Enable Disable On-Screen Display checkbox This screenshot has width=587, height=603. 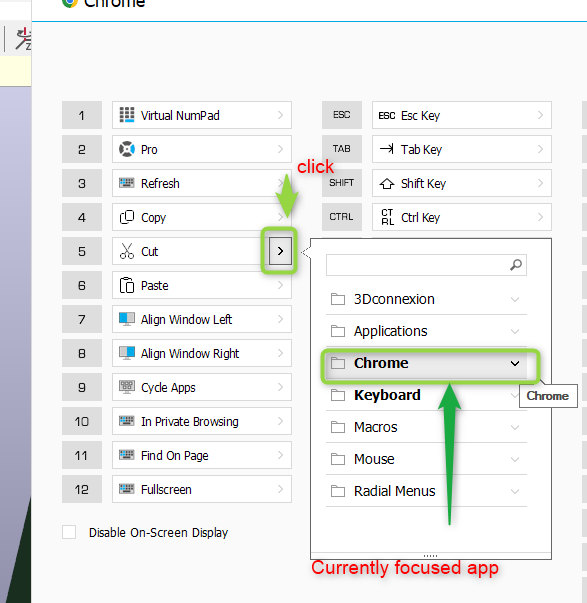tap(69, 532)
